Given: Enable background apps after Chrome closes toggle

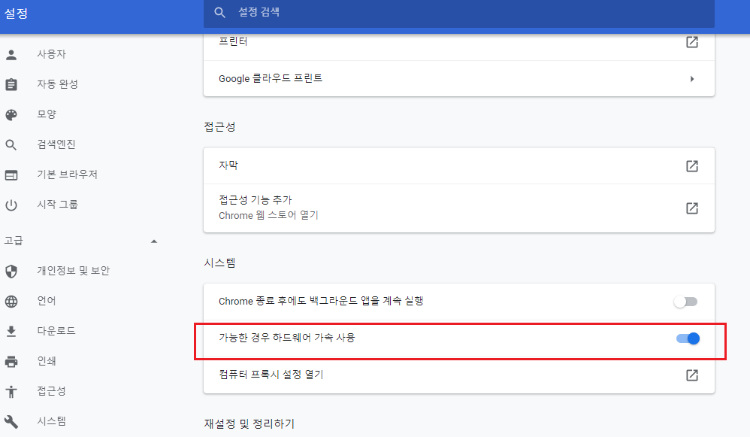Looking at the screenshot, I should click(685, 301).
